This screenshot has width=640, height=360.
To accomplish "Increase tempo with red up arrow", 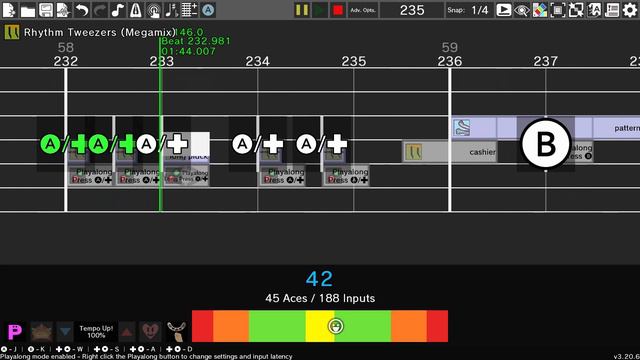I will point(127,331).
